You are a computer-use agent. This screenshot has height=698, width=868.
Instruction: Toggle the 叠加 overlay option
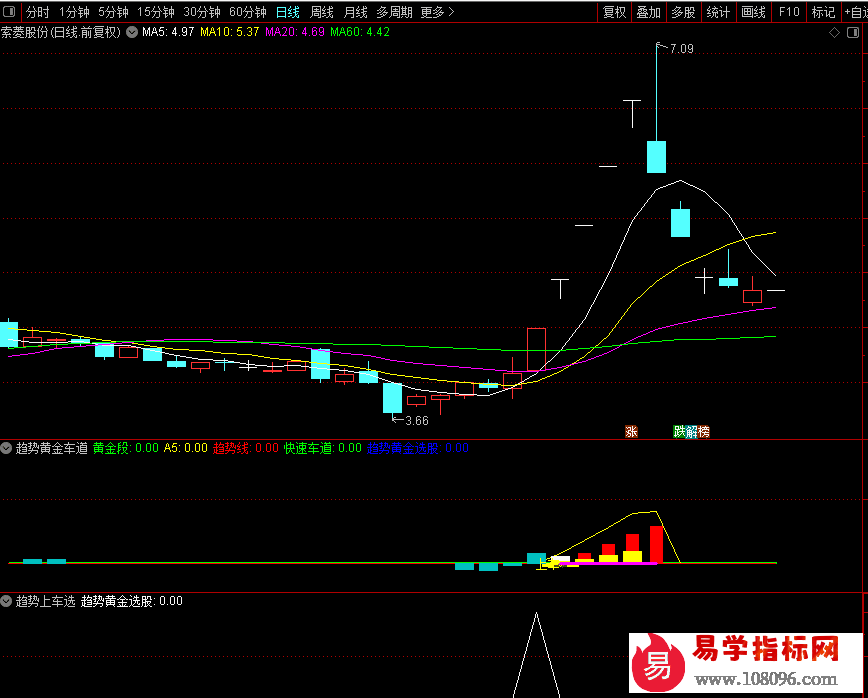(x=648, y=13)
